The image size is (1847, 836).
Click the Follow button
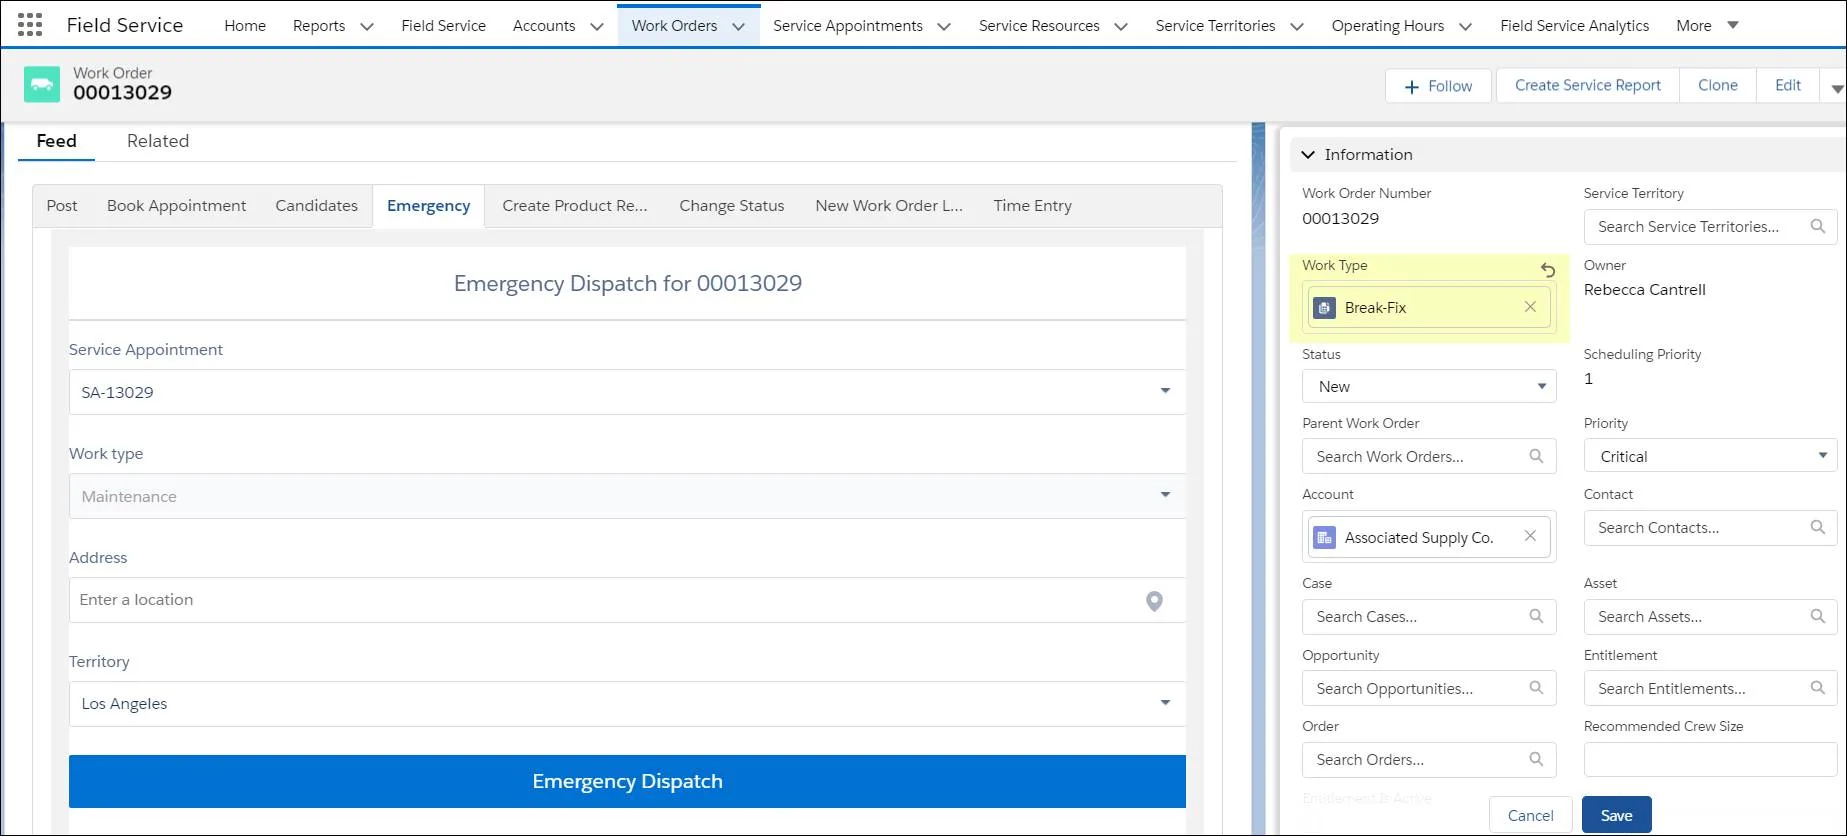tap(1438, 86)
